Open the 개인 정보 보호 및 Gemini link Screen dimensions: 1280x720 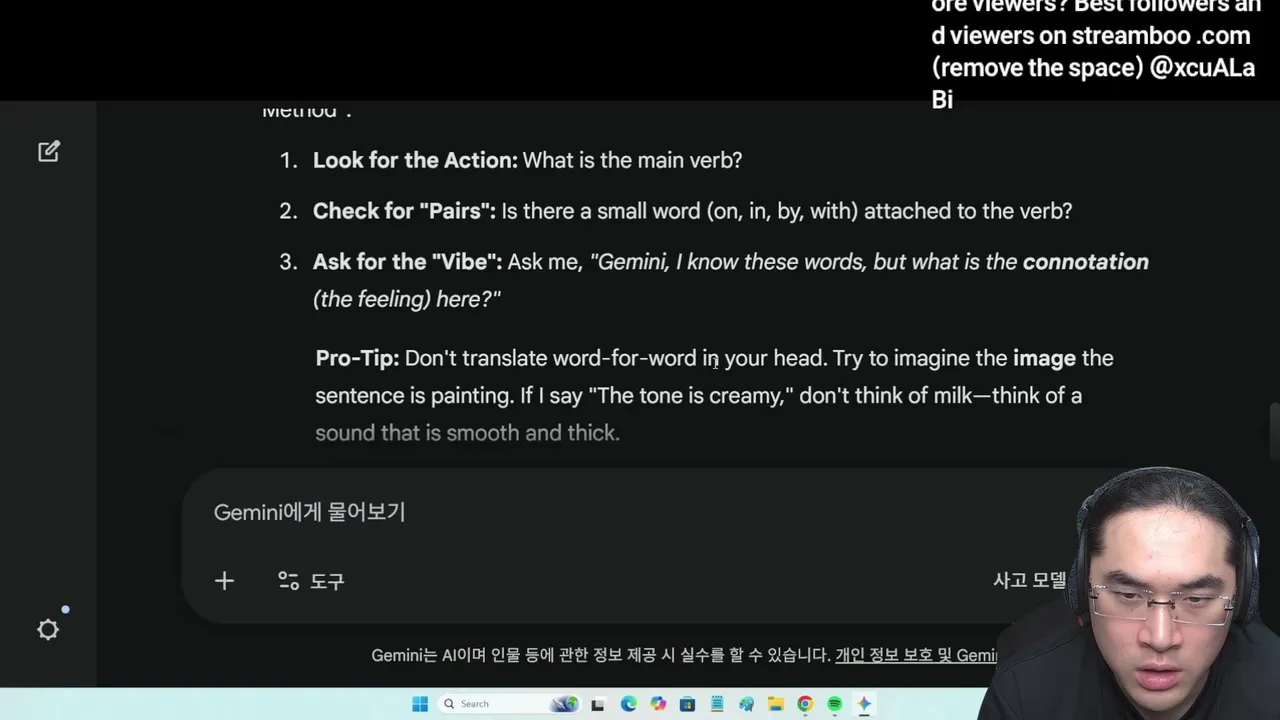pos(915,655)
